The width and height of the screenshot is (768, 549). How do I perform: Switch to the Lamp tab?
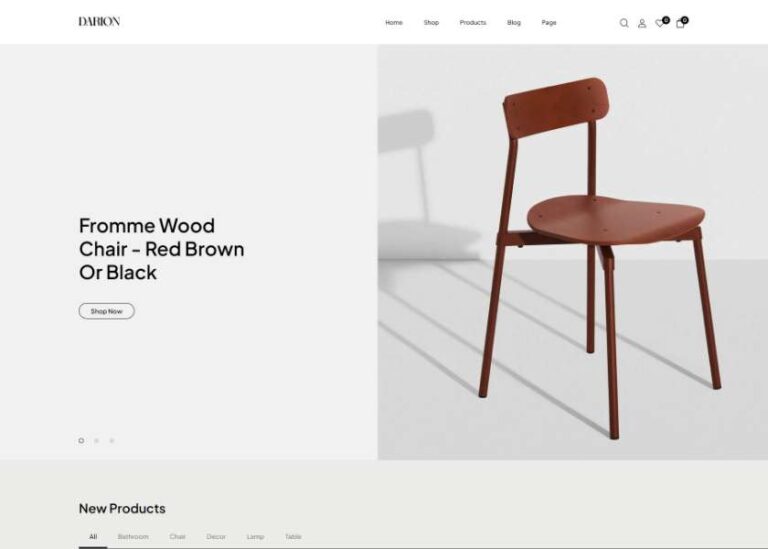coord(255,537)
